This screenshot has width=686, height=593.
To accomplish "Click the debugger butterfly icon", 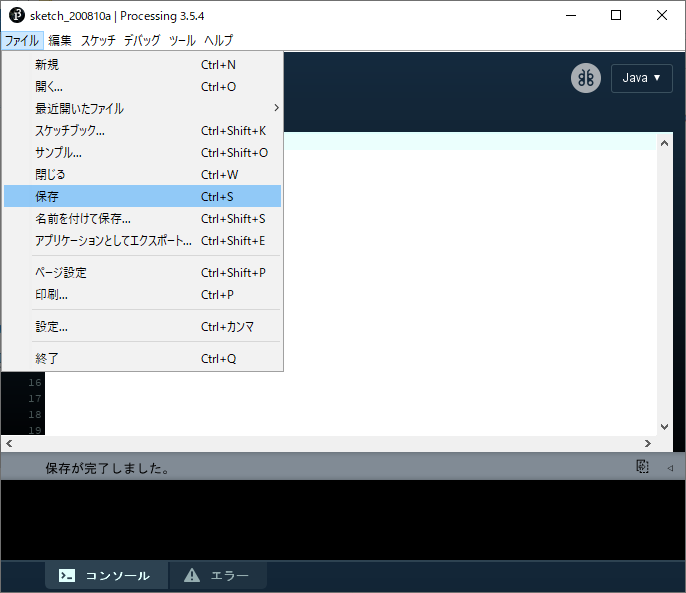I will pos(586,78).
